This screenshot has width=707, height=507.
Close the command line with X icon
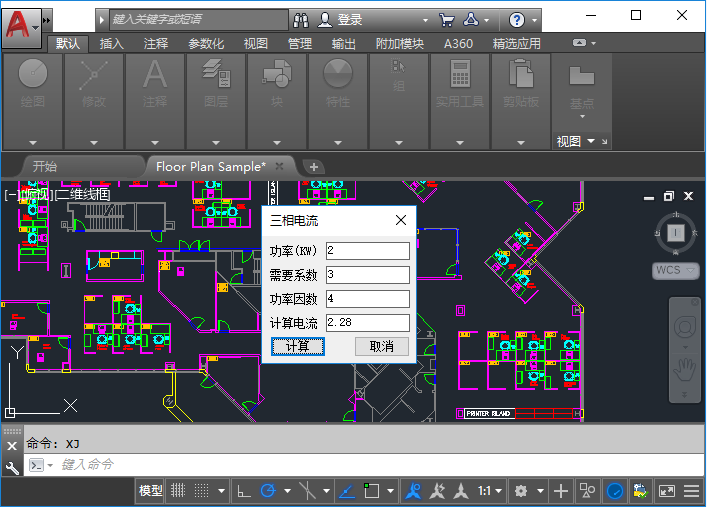coord(12,446)
